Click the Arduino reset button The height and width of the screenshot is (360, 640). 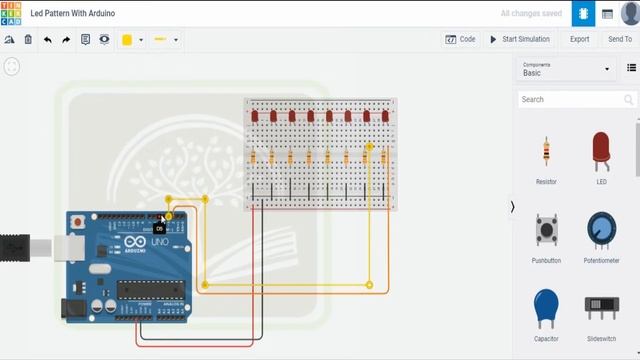tap(77, 222)
